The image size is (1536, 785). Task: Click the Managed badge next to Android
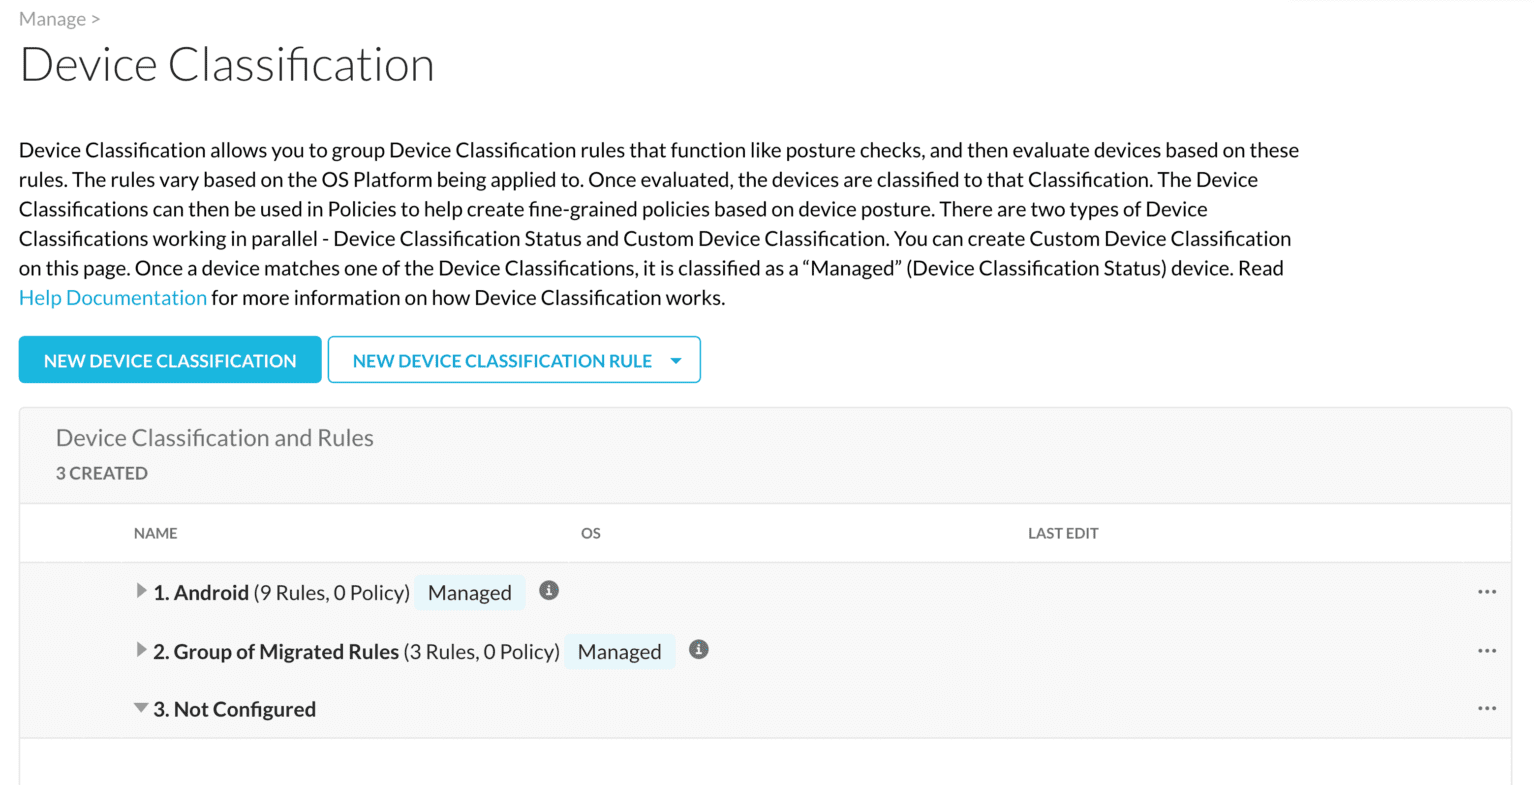tap(469, 592)
